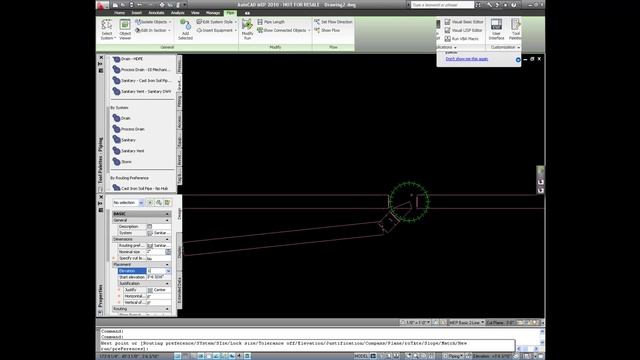Viewport: 640px width, 360px height.
Task: Select the Pipe contextual tab
Action: [x=230, y=13]
